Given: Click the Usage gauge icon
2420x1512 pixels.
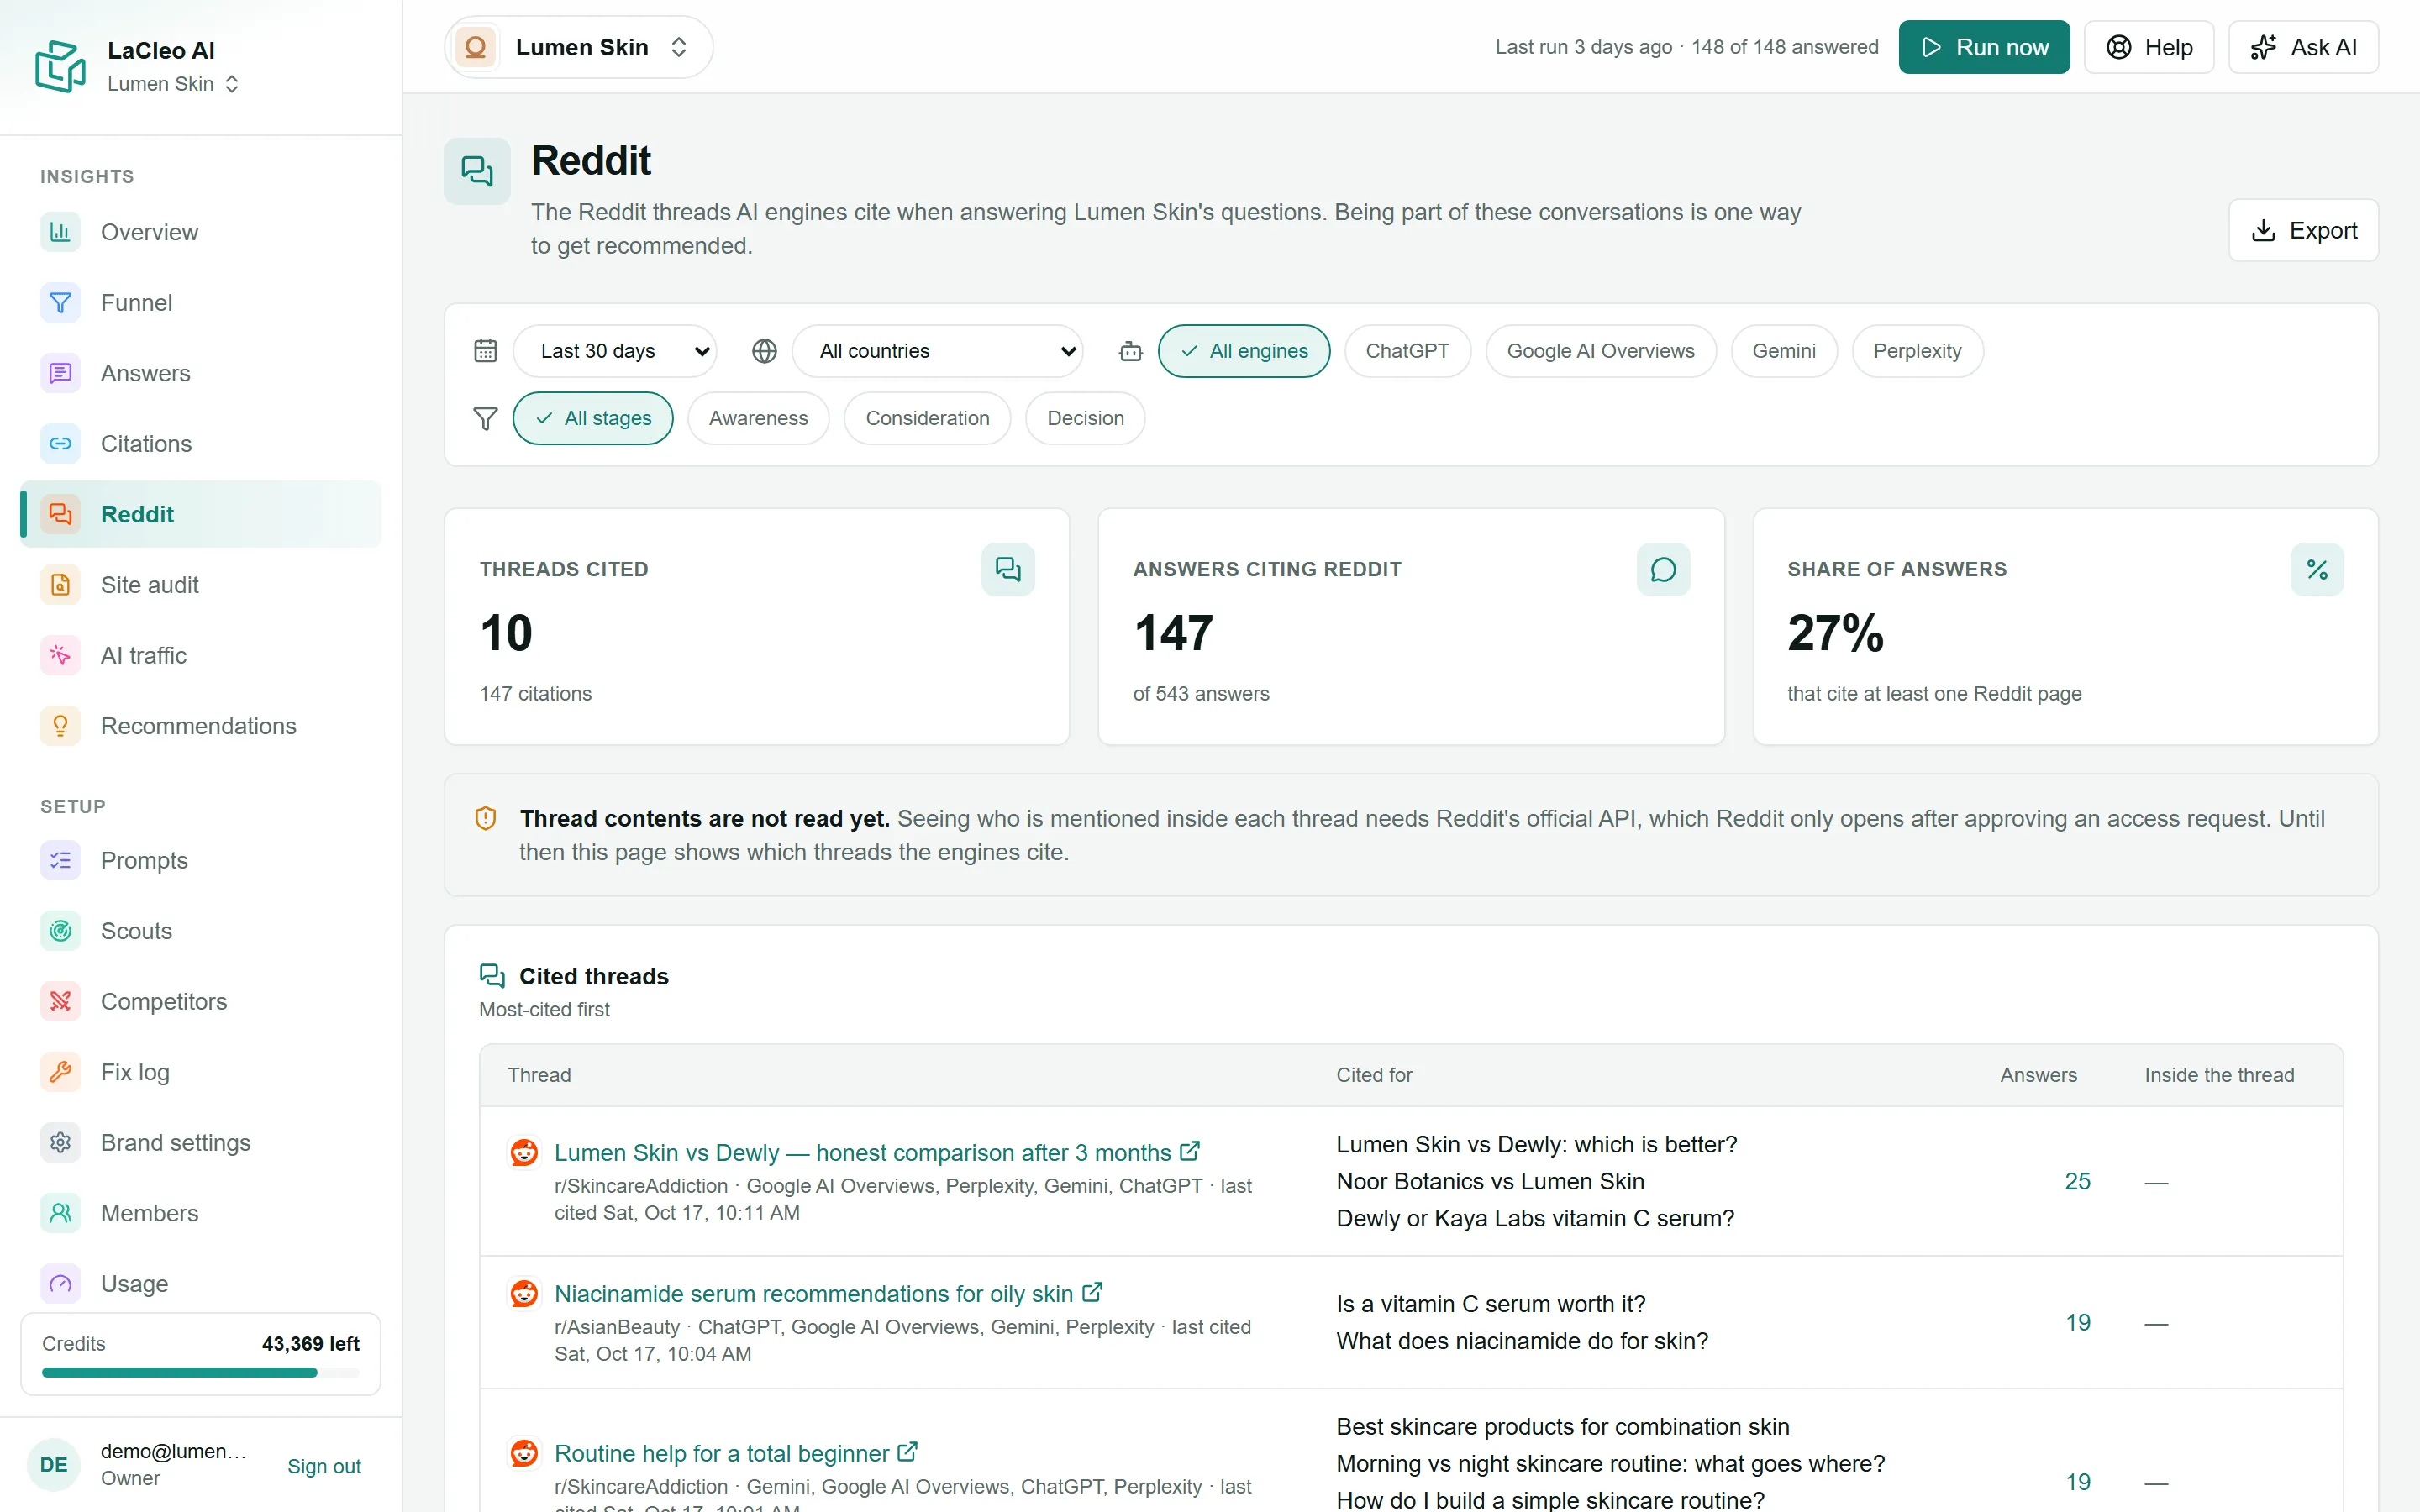Looking at the screenshot, I should click(60, 1283).
